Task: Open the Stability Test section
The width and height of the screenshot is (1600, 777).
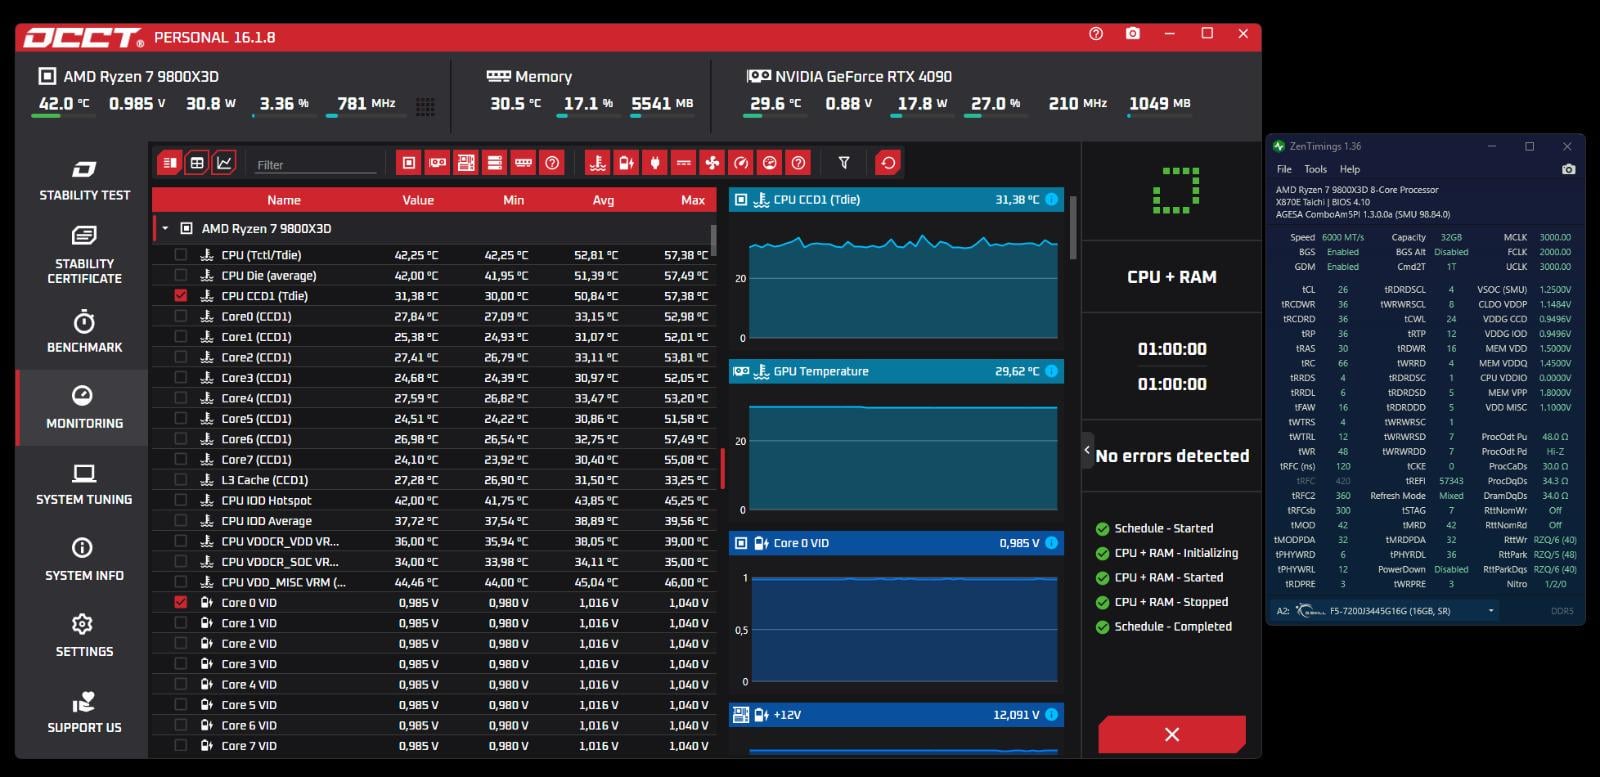Action: [x=84, y=180]
